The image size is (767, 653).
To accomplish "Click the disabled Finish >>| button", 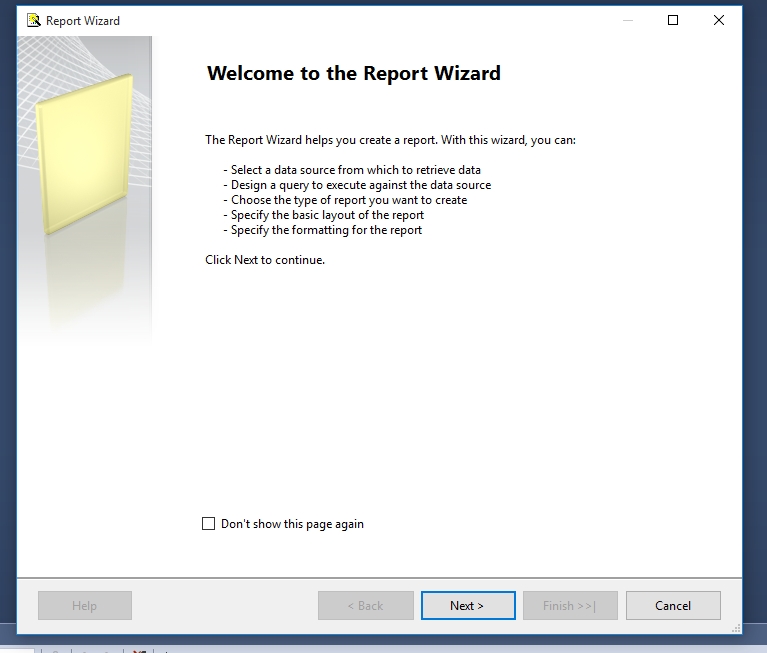I will (569, 605).
